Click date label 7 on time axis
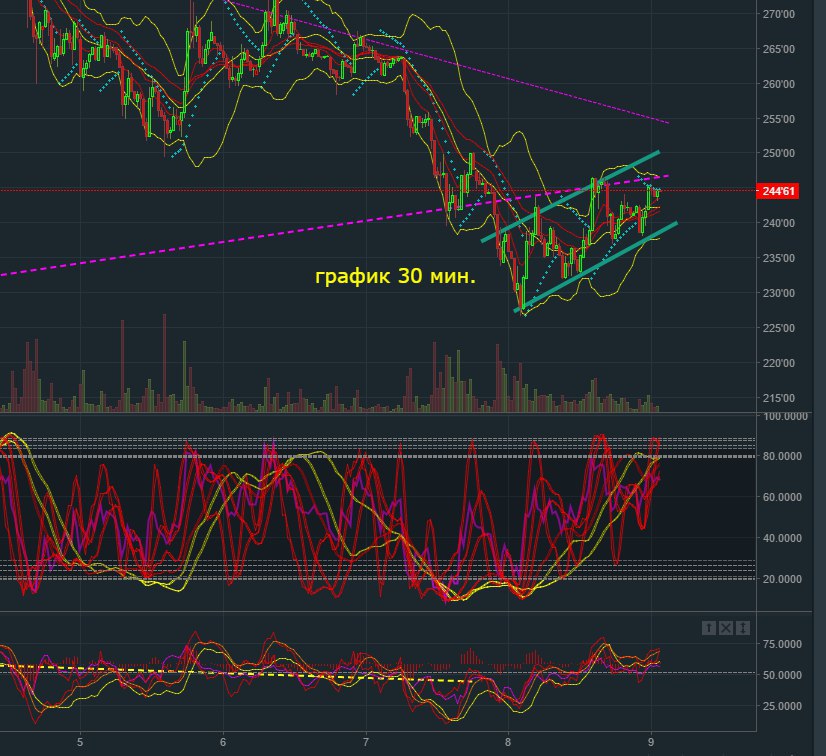 (366, 742)
